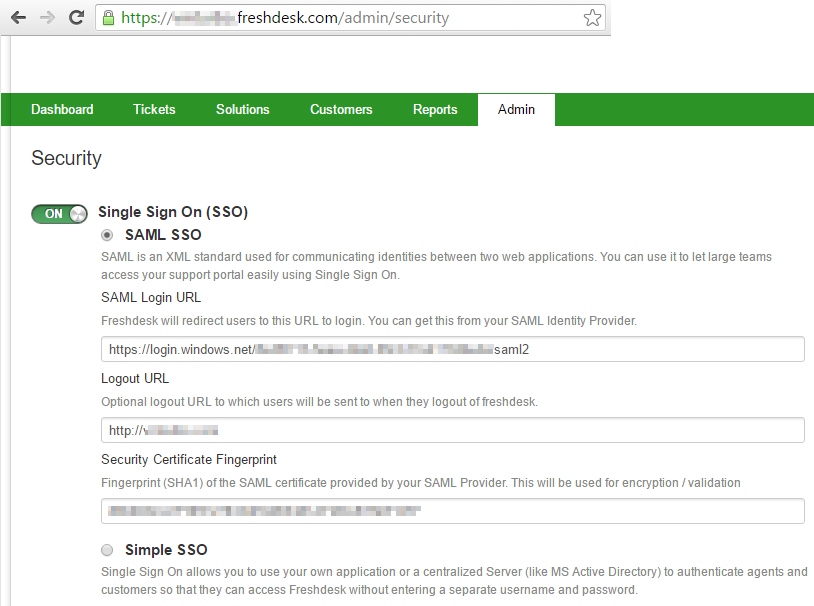Click the SAML Login URL input field
The height and width of the screenshot is (606, 814).
pyautogui.click(x=453, y=349)
